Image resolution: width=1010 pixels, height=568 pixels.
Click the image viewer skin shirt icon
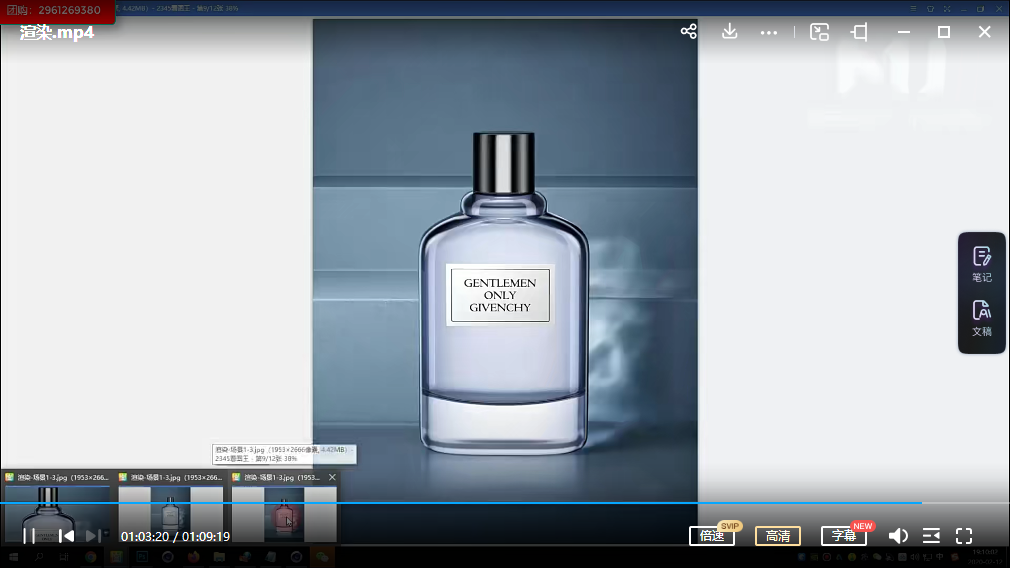coord(930,8)
